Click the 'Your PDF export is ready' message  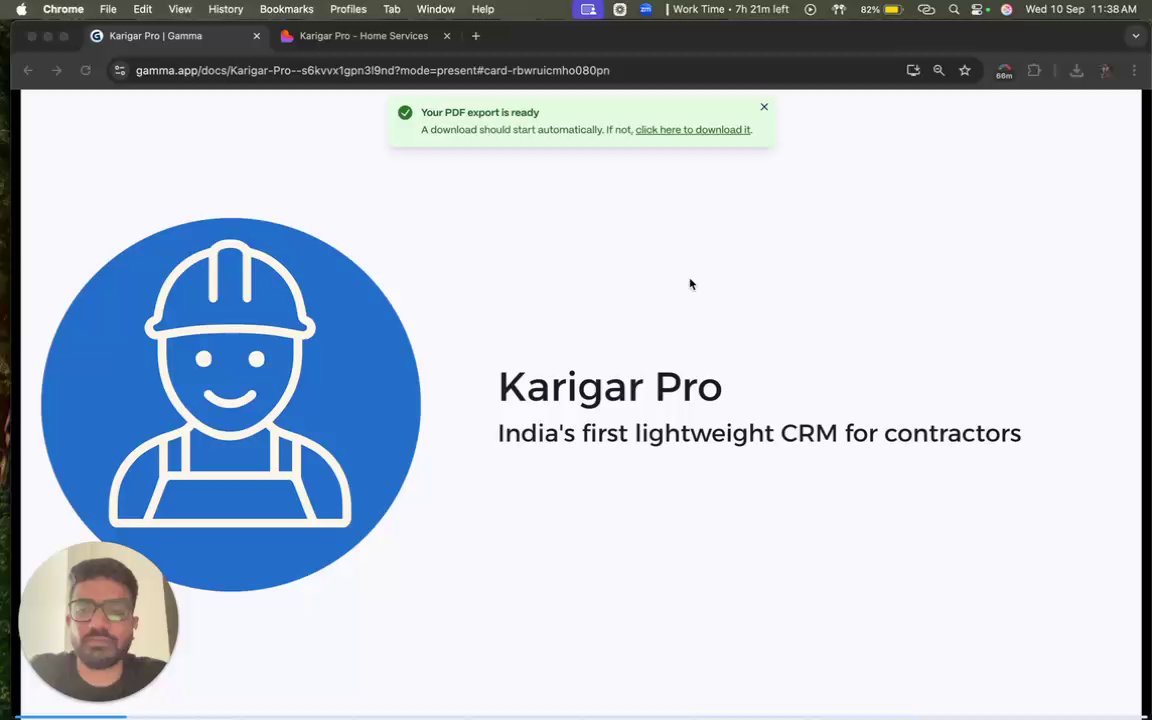[480, 112]
